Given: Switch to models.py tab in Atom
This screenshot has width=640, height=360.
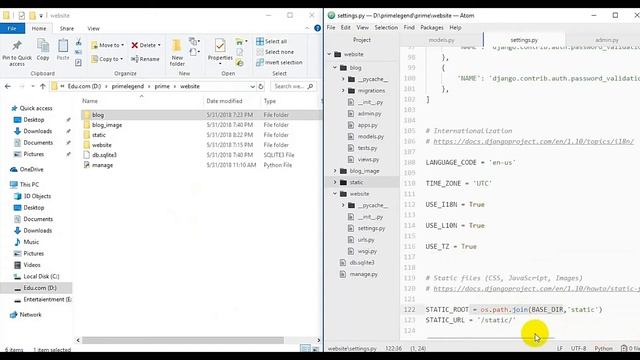Looking at the screenshot, I should pyautogui.click(x=442, y=40).
